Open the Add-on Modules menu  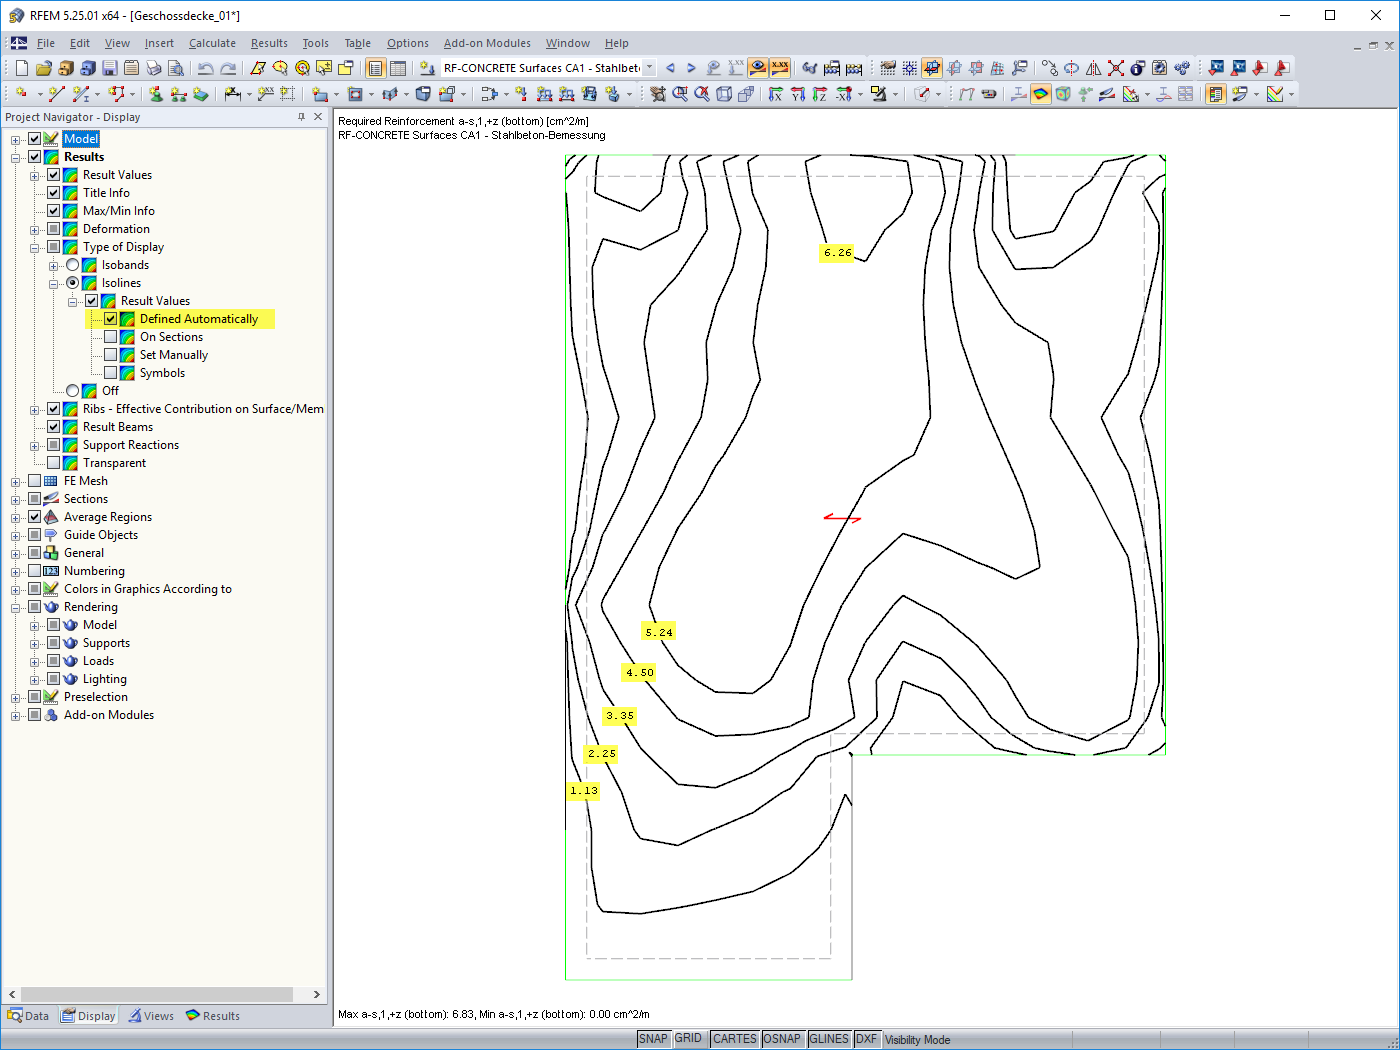487,43
